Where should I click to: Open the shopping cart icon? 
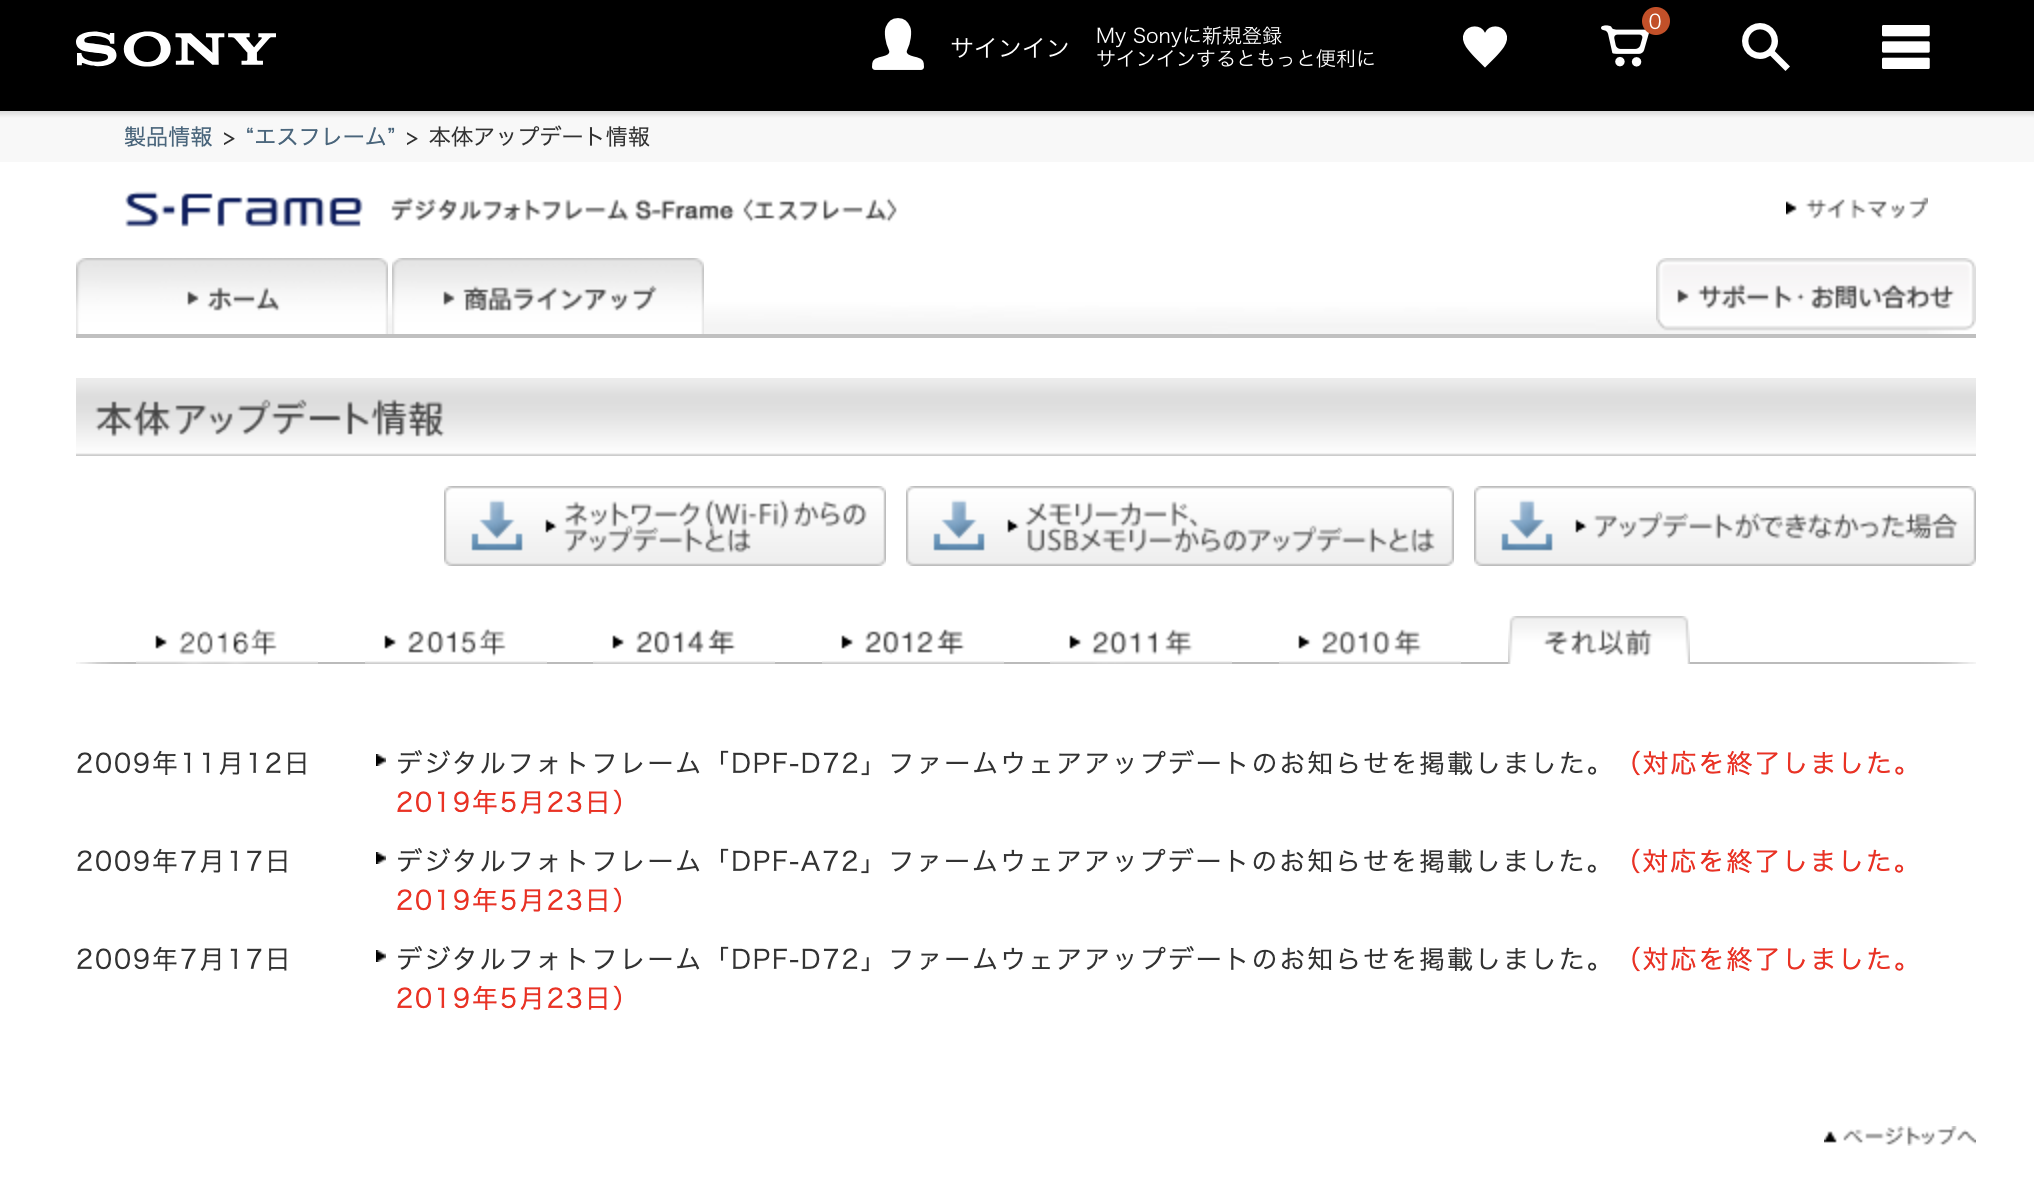[x=1627, y=46]
